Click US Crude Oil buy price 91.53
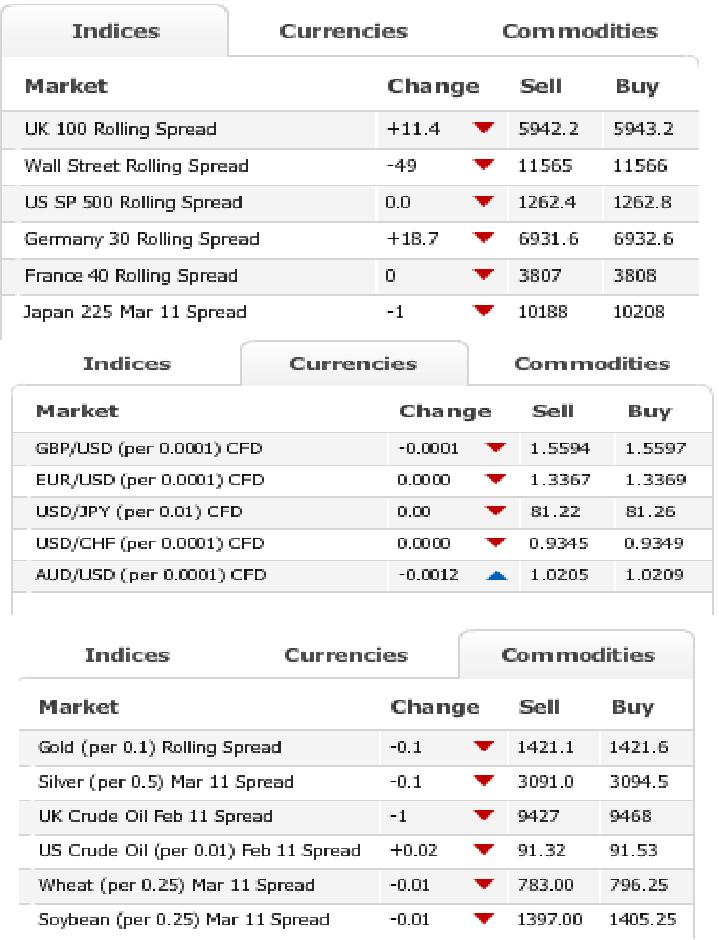Screen dimensions: 719x940 pyautogui.click(x=632, y=851)
